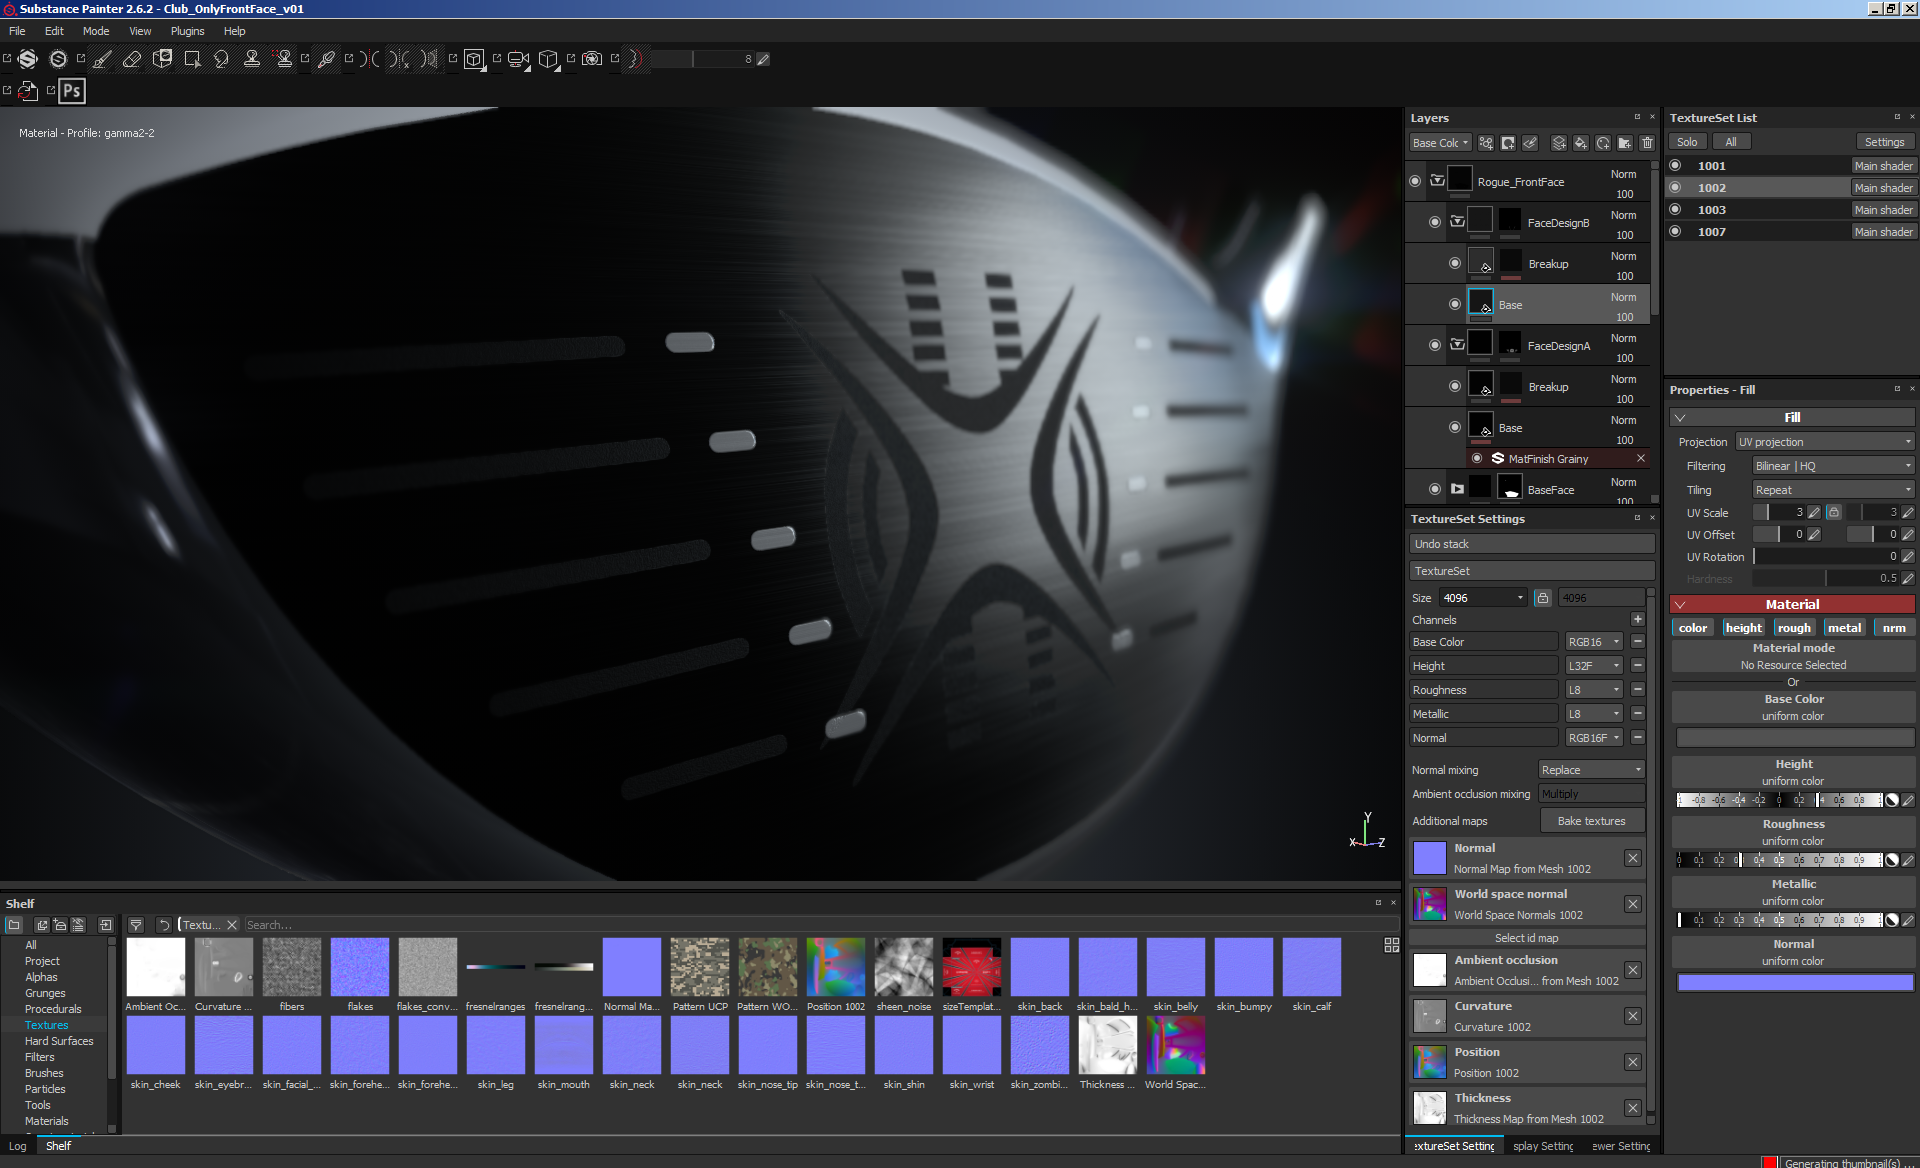Toggle visibility of FaceDesignA folder

[x=1435, y=346]
